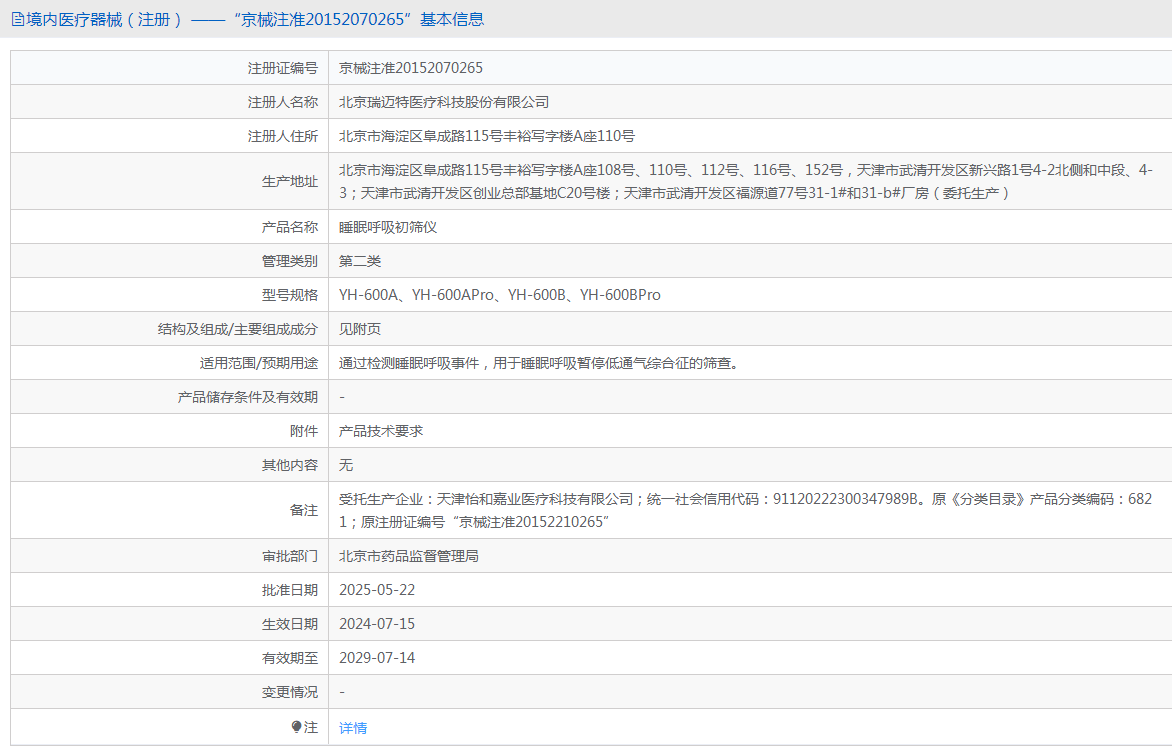Click the 变更情况 label

(290, 692)
